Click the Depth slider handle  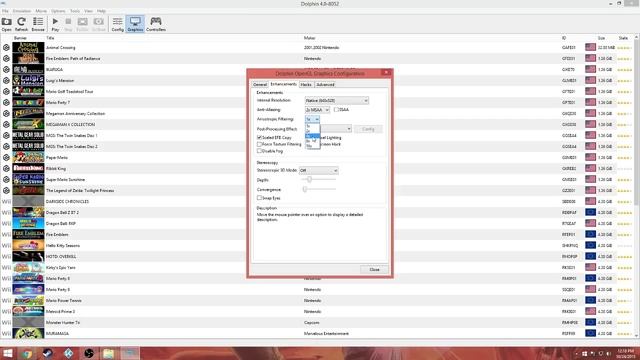pyautogui.click(x=309, y=180)
